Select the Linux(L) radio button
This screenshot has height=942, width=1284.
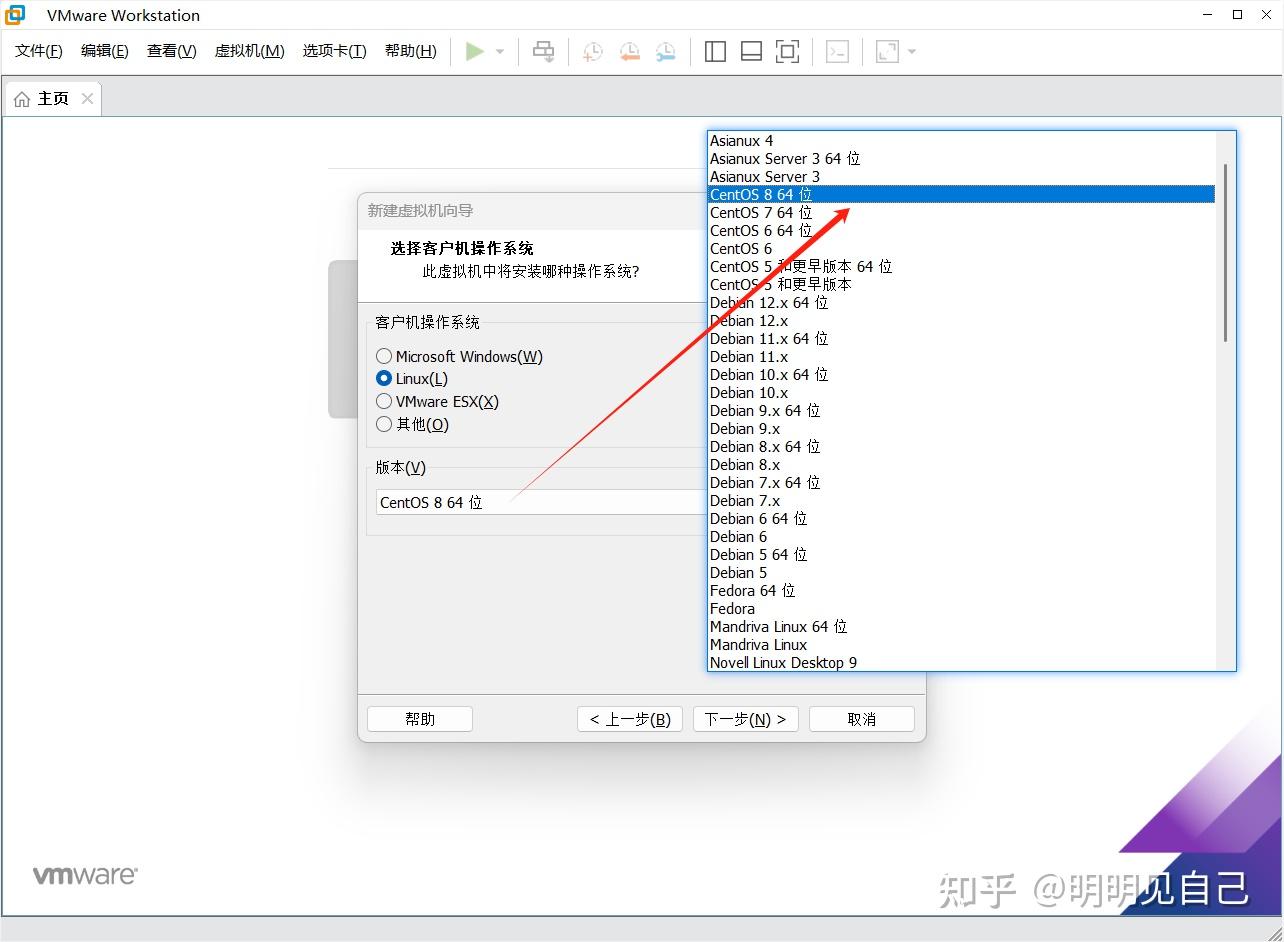pos(384,379)
